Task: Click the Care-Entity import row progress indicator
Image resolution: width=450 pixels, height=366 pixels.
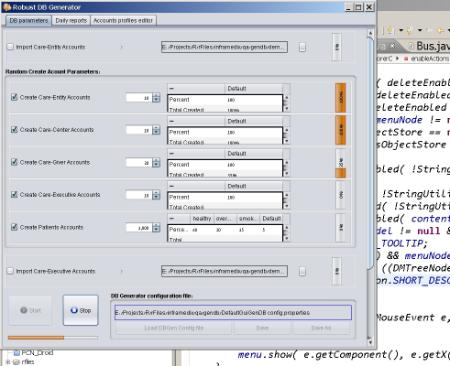Action: click(337, 47)
